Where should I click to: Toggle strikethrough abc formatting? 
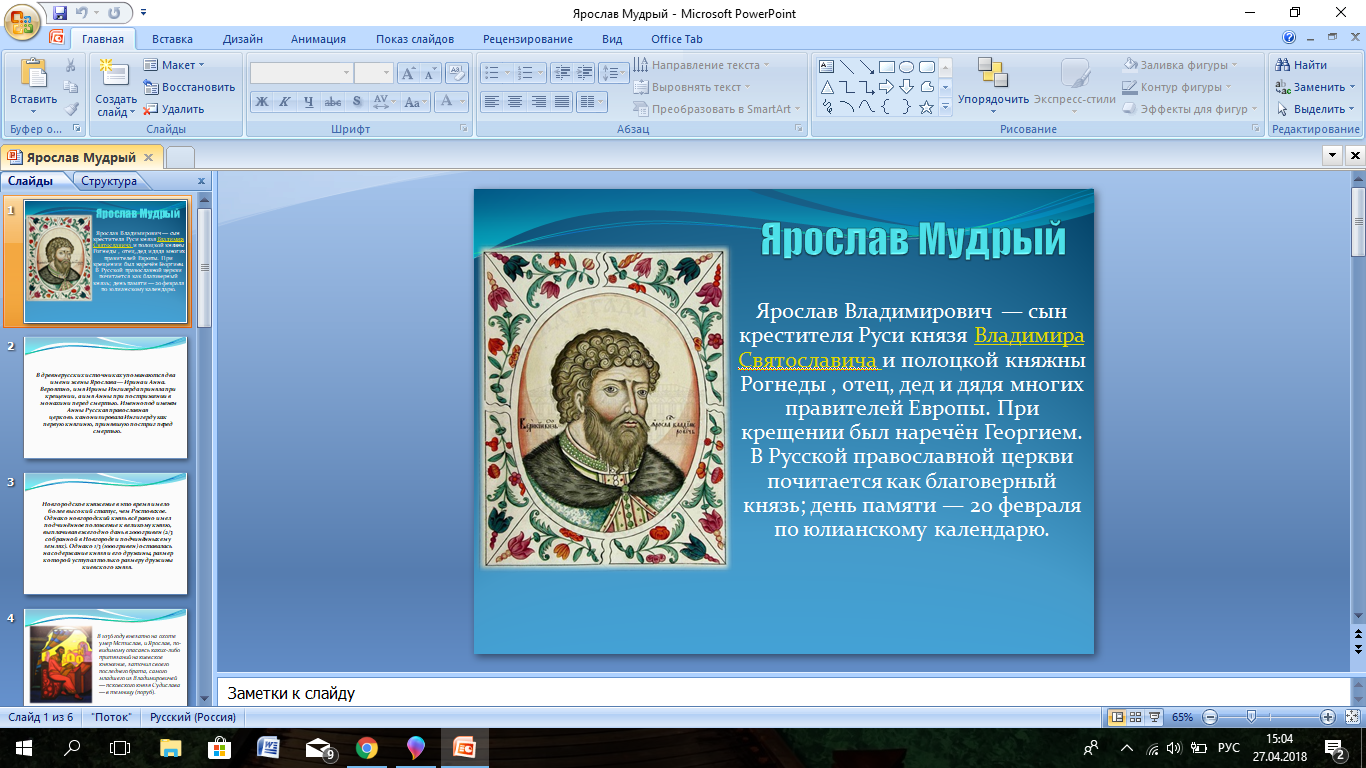click(333, 102)
